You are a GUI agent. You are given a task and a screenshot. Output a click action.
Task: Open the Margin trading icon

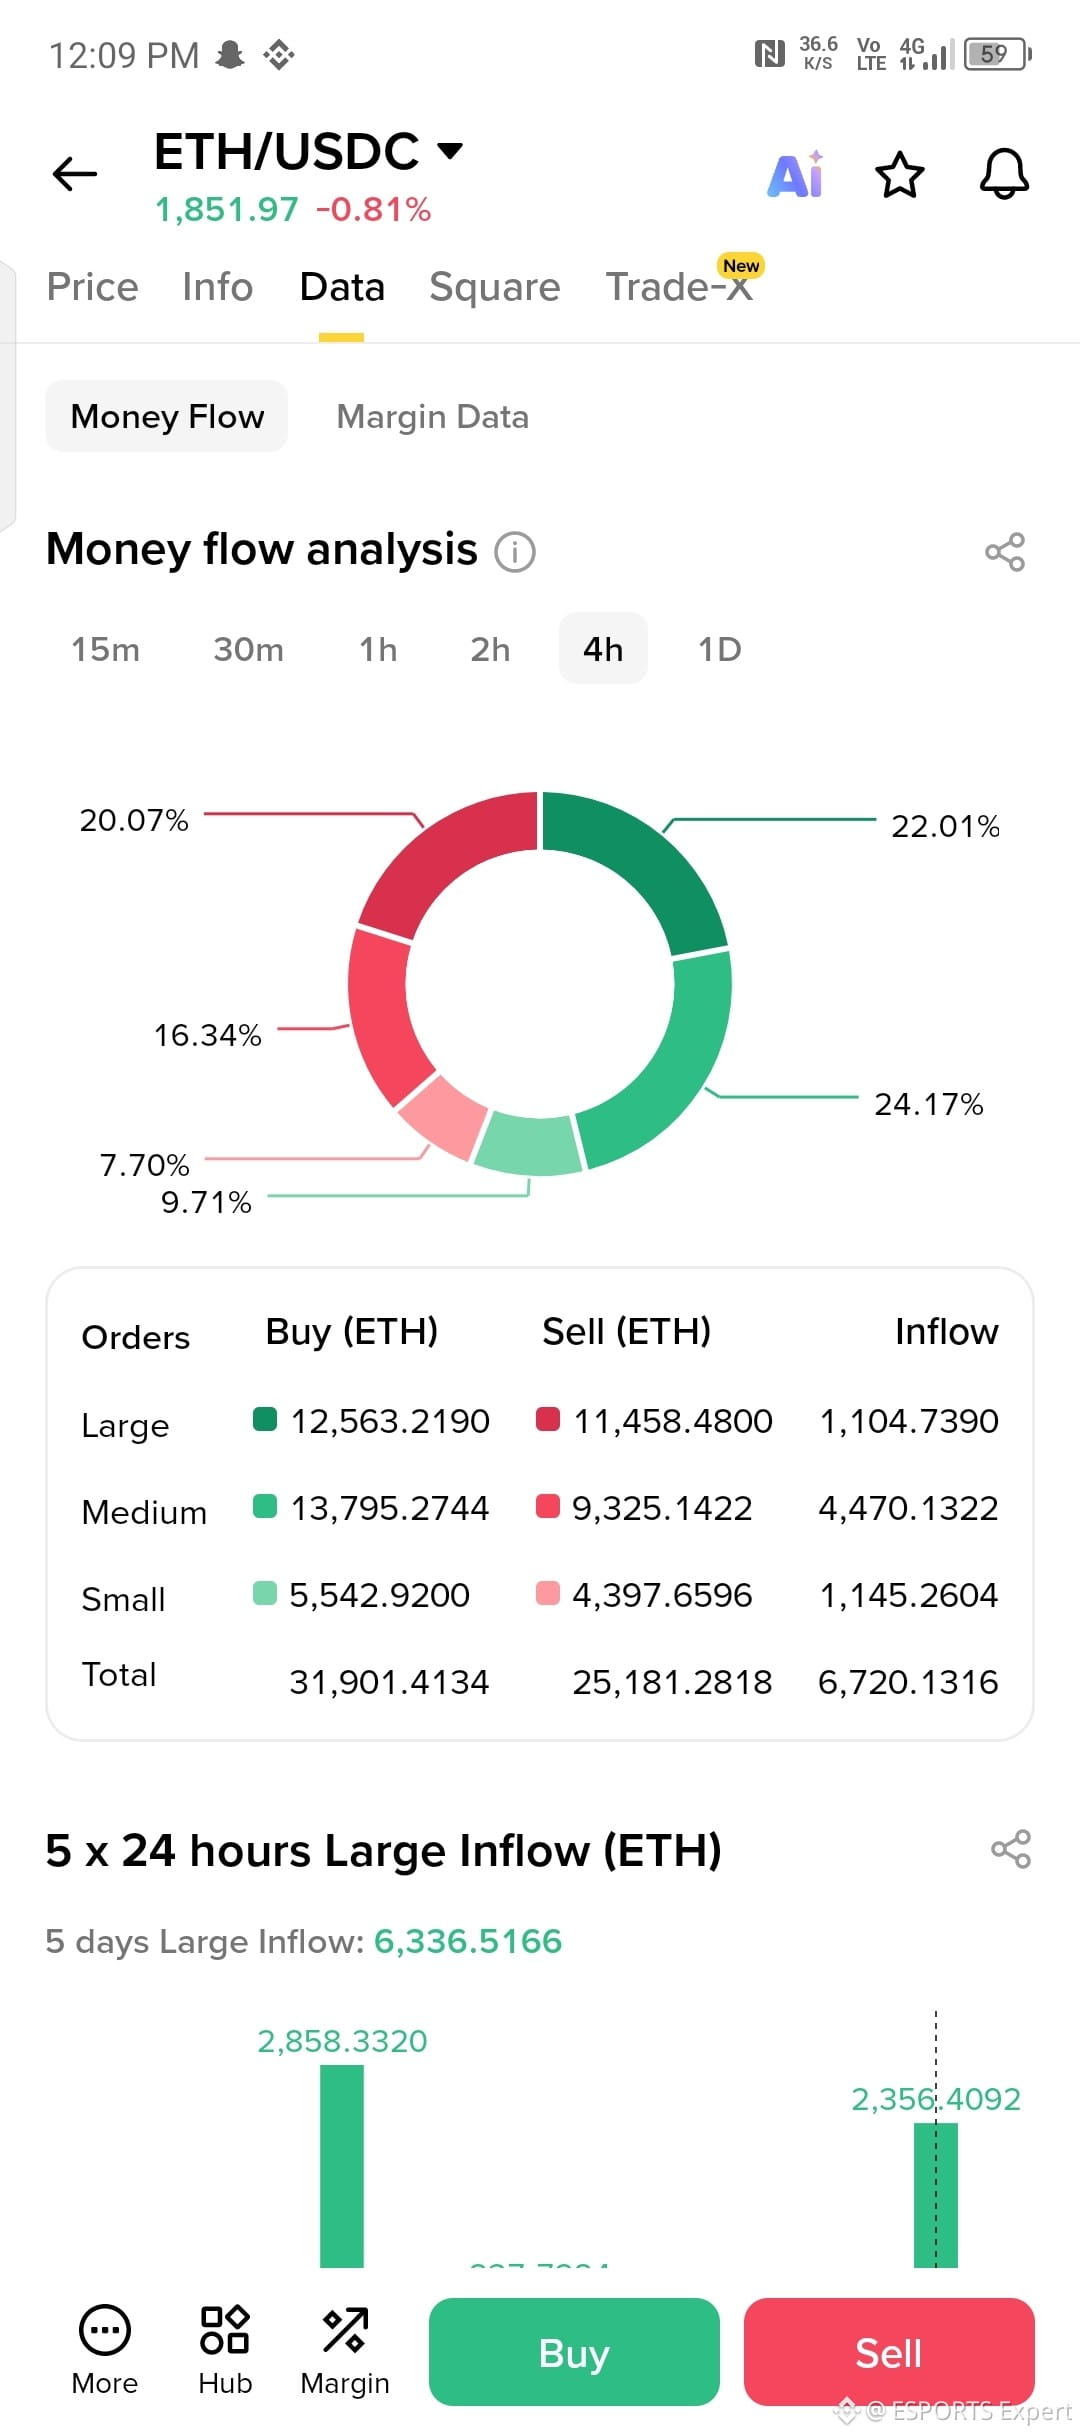pyautogui.click(x=345, y=2330)
